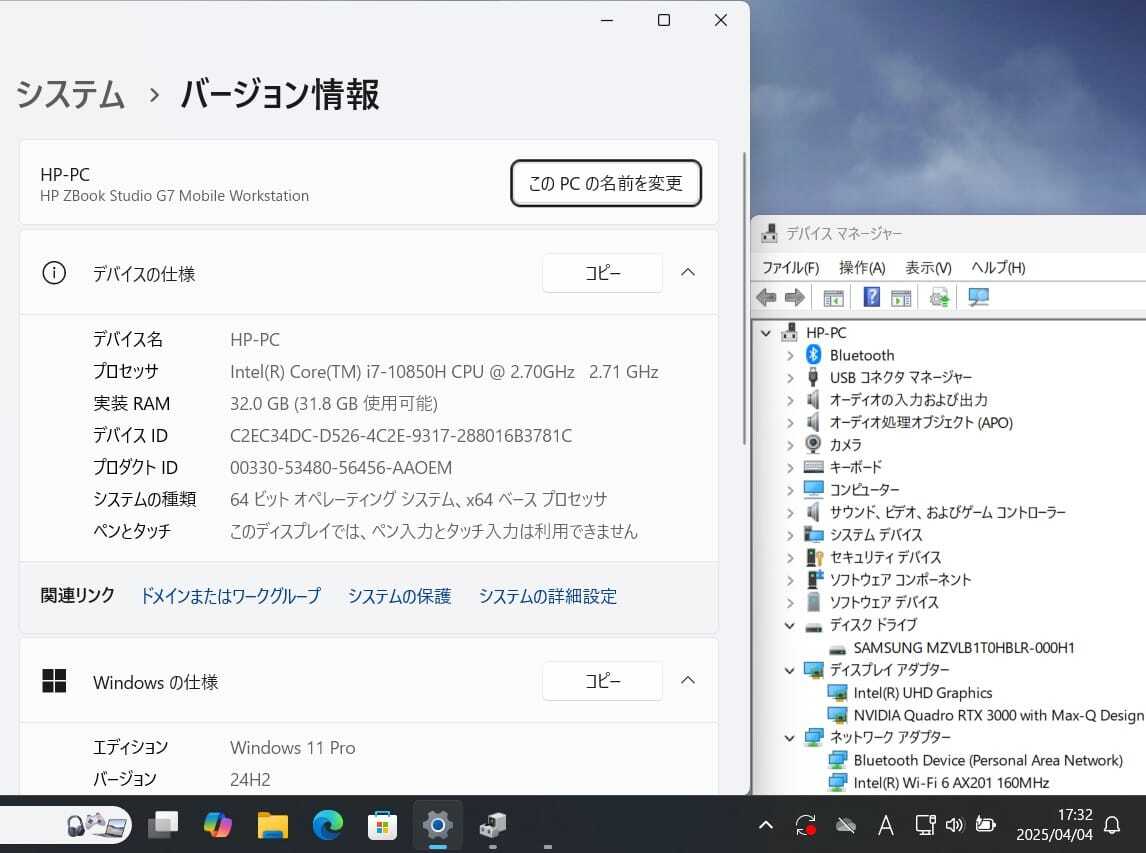Image resolution: width=1146 pixels, height=853 pixels.
Task: Expand the Bluetooth node
Action: [790, 356]
